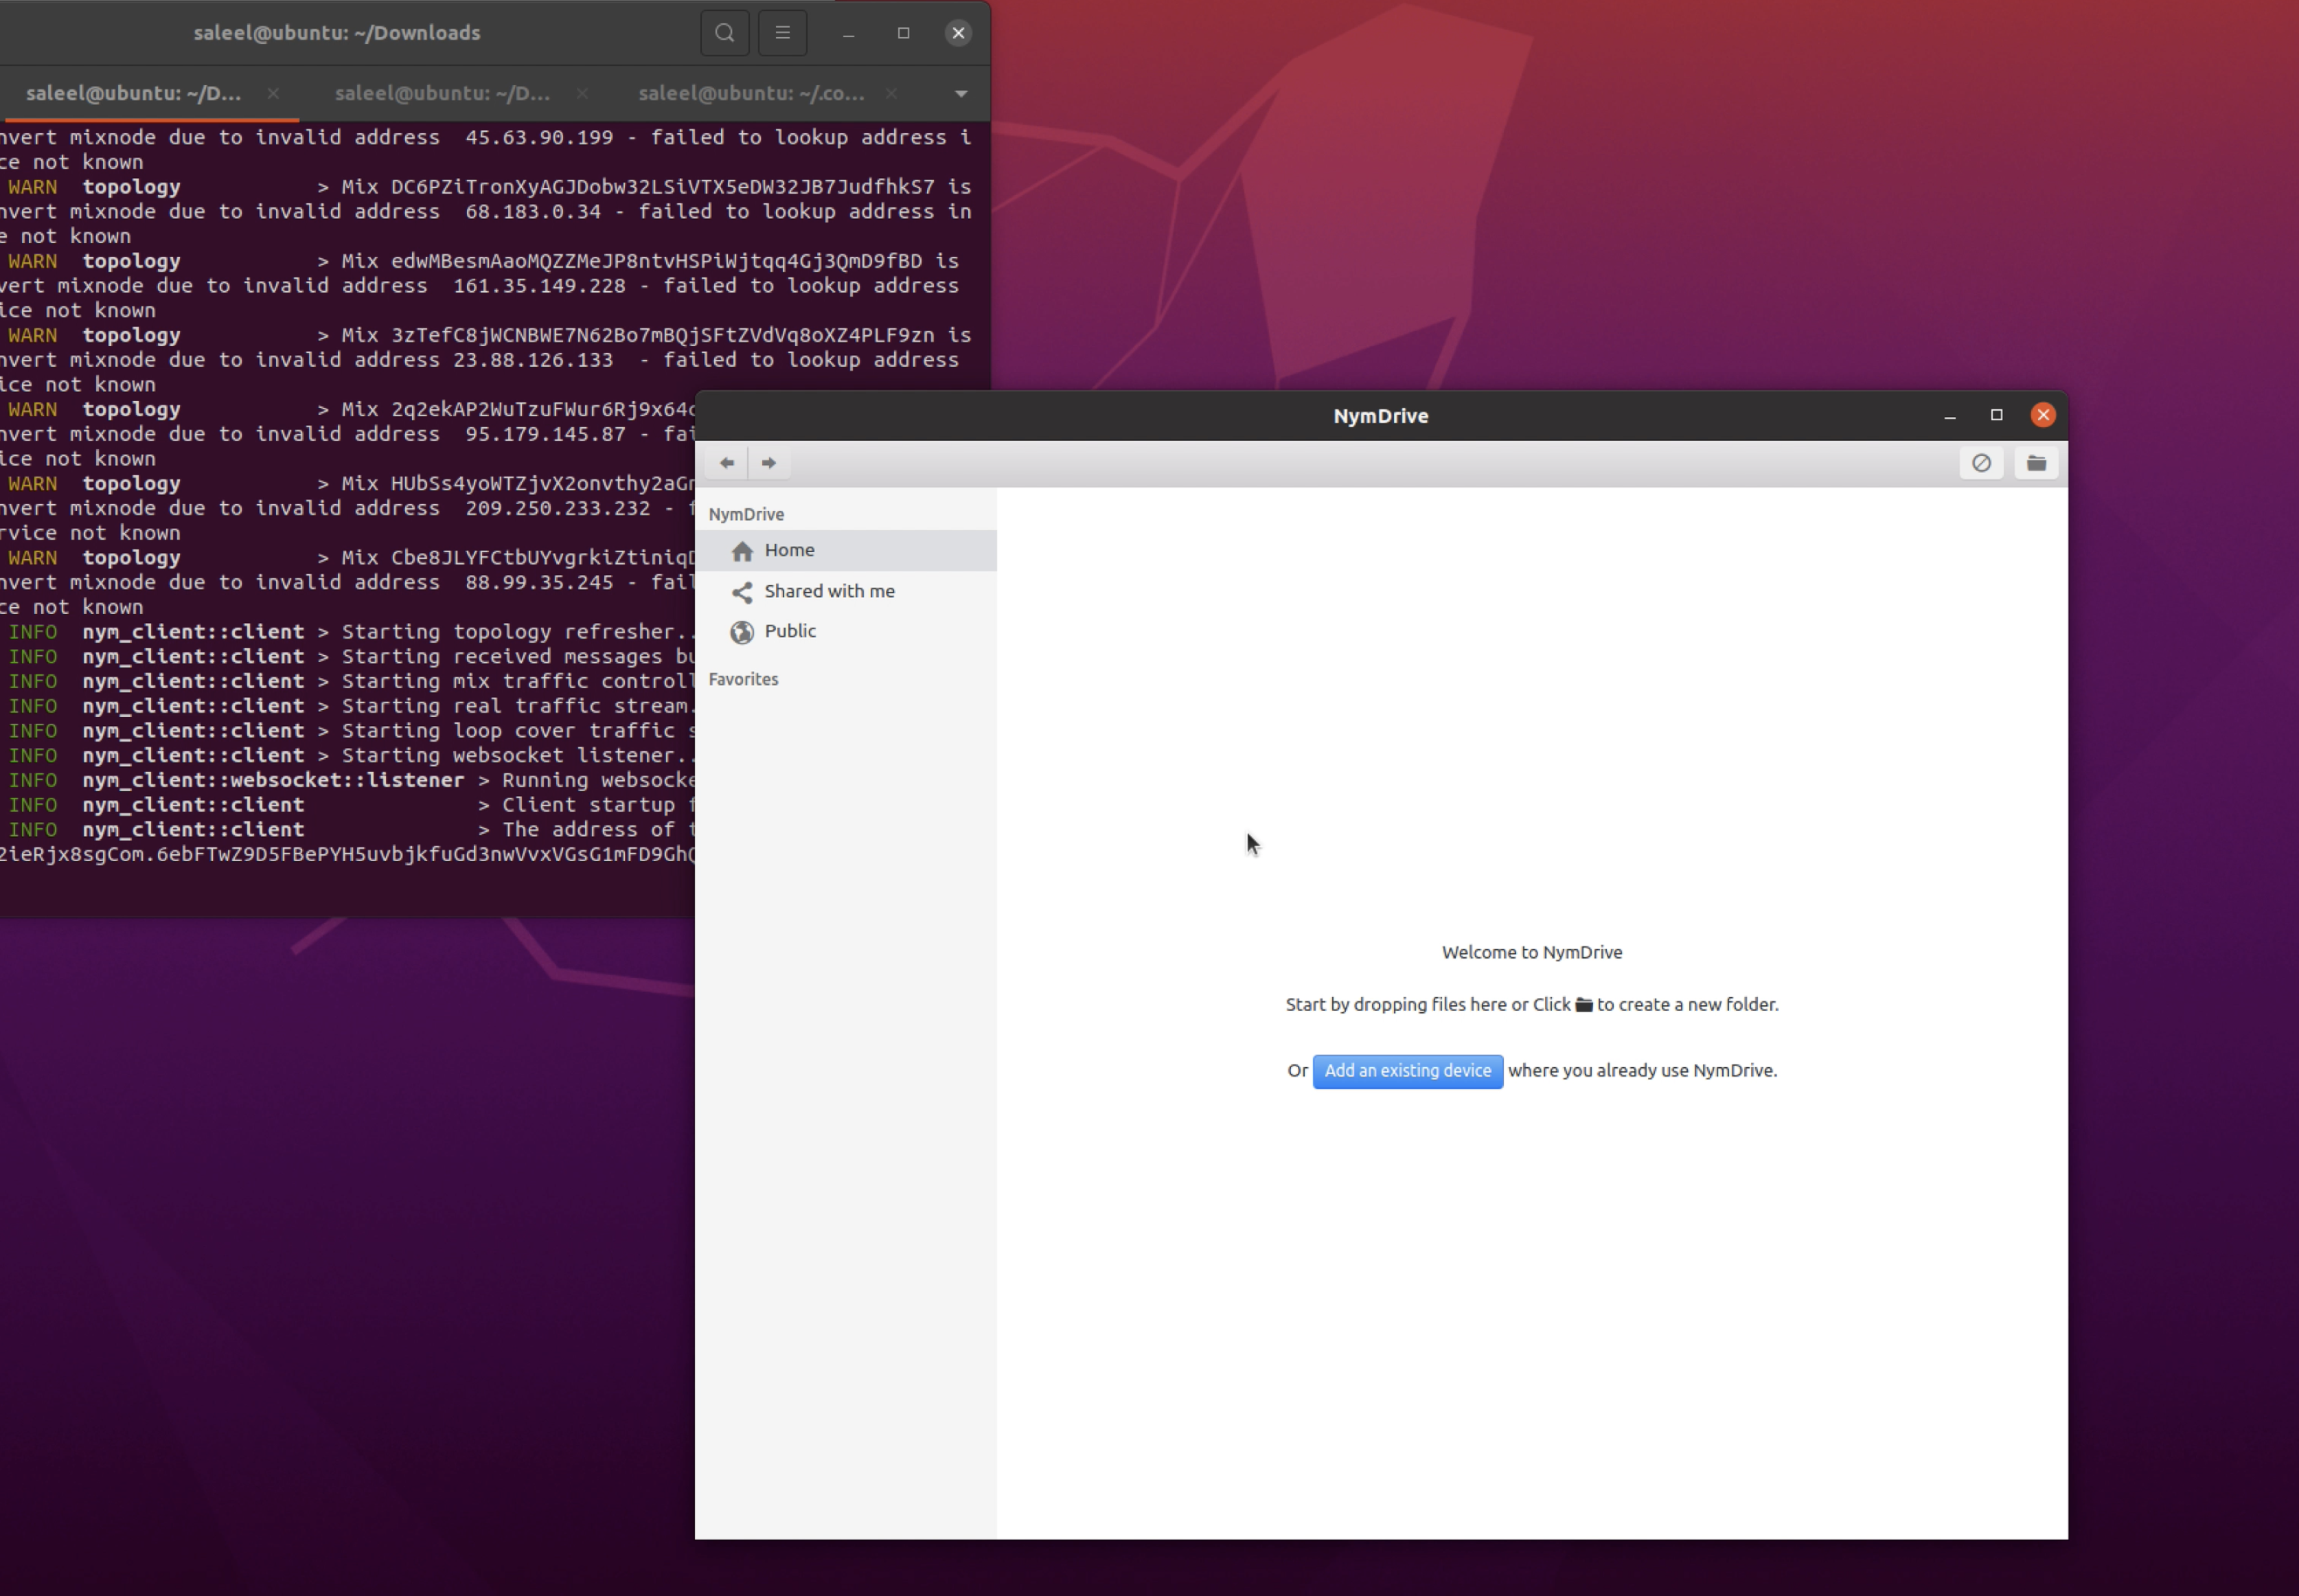Click the circle-slash icon in NymDrive toolbar

pyautogui.click(x=1981, y=463)
